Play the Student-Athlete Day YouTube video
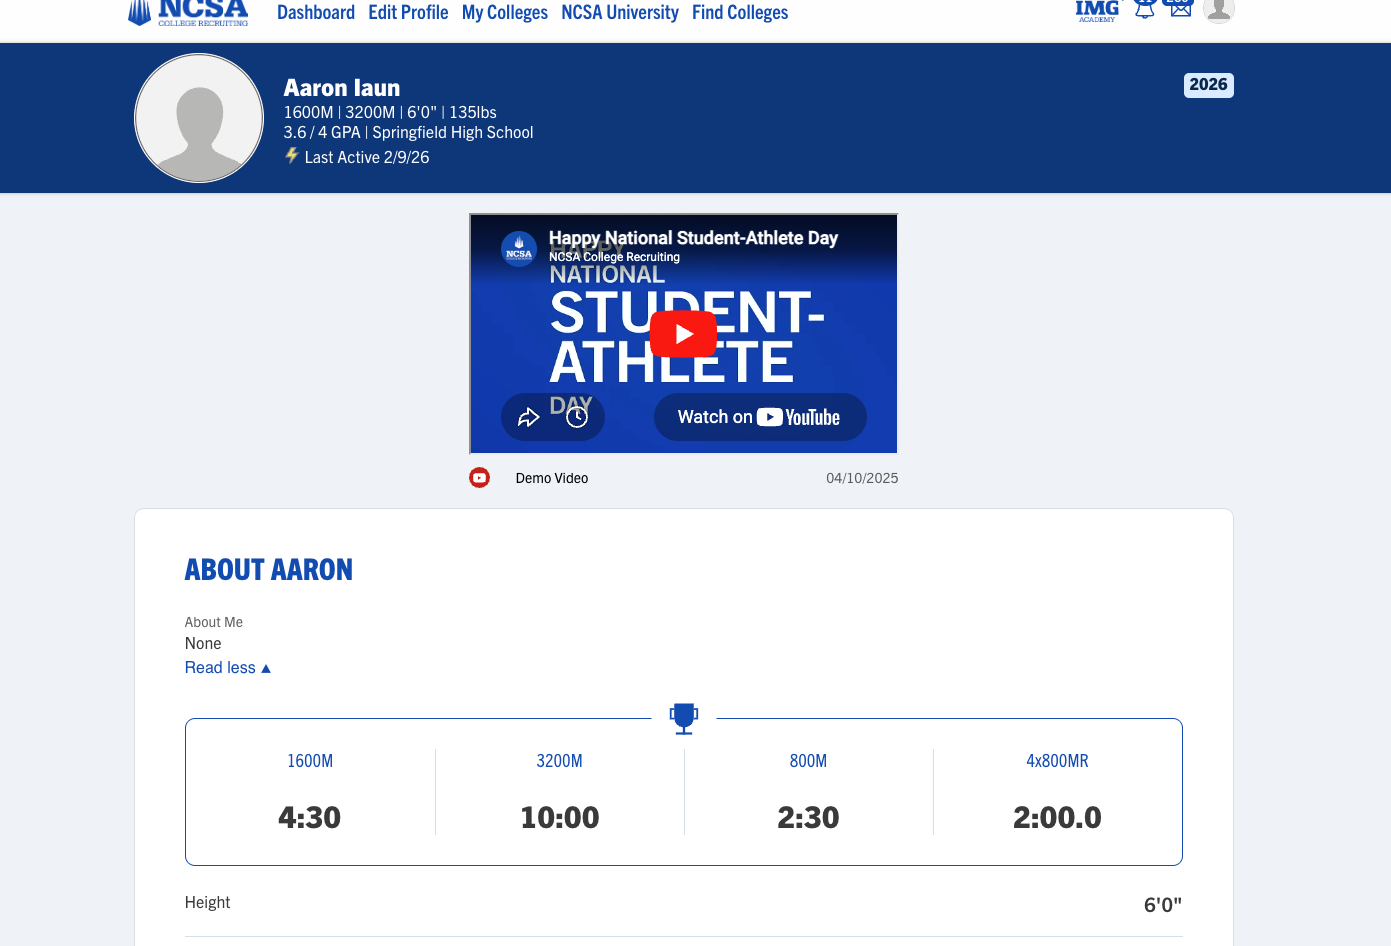This screenshot has width=1391, height=946. pyautogui.click(x=684, y=334)
